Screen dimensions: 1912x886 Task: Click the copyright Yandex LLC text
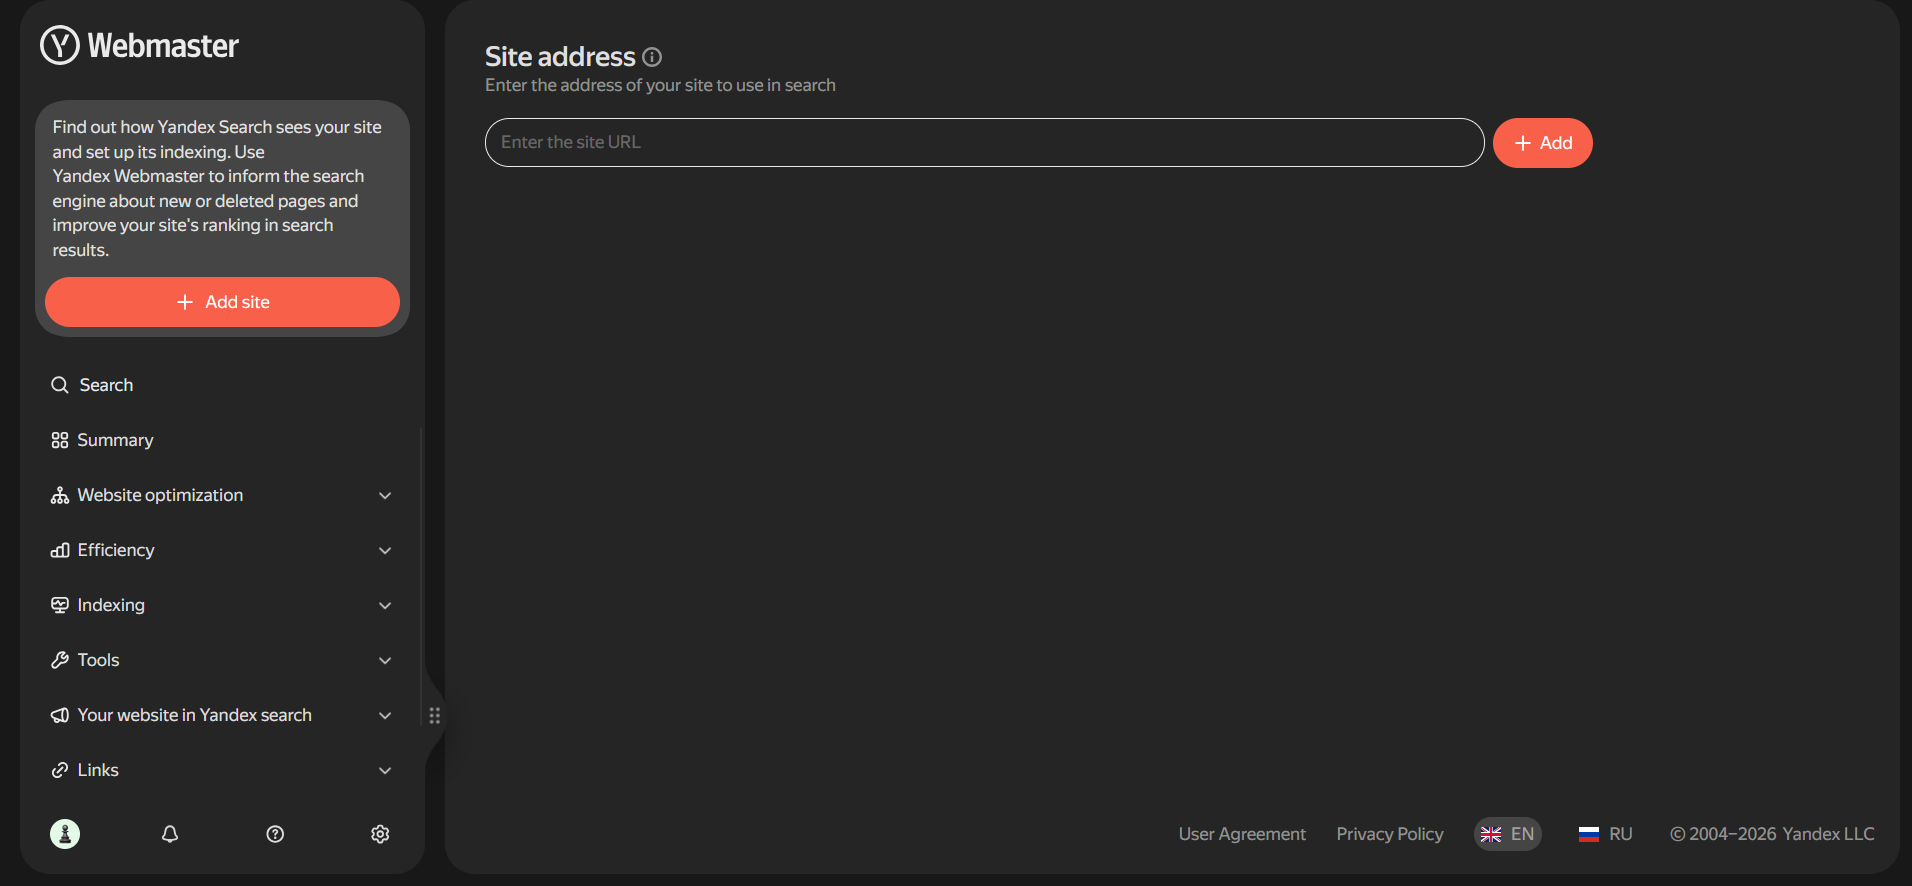(1772, 834)
